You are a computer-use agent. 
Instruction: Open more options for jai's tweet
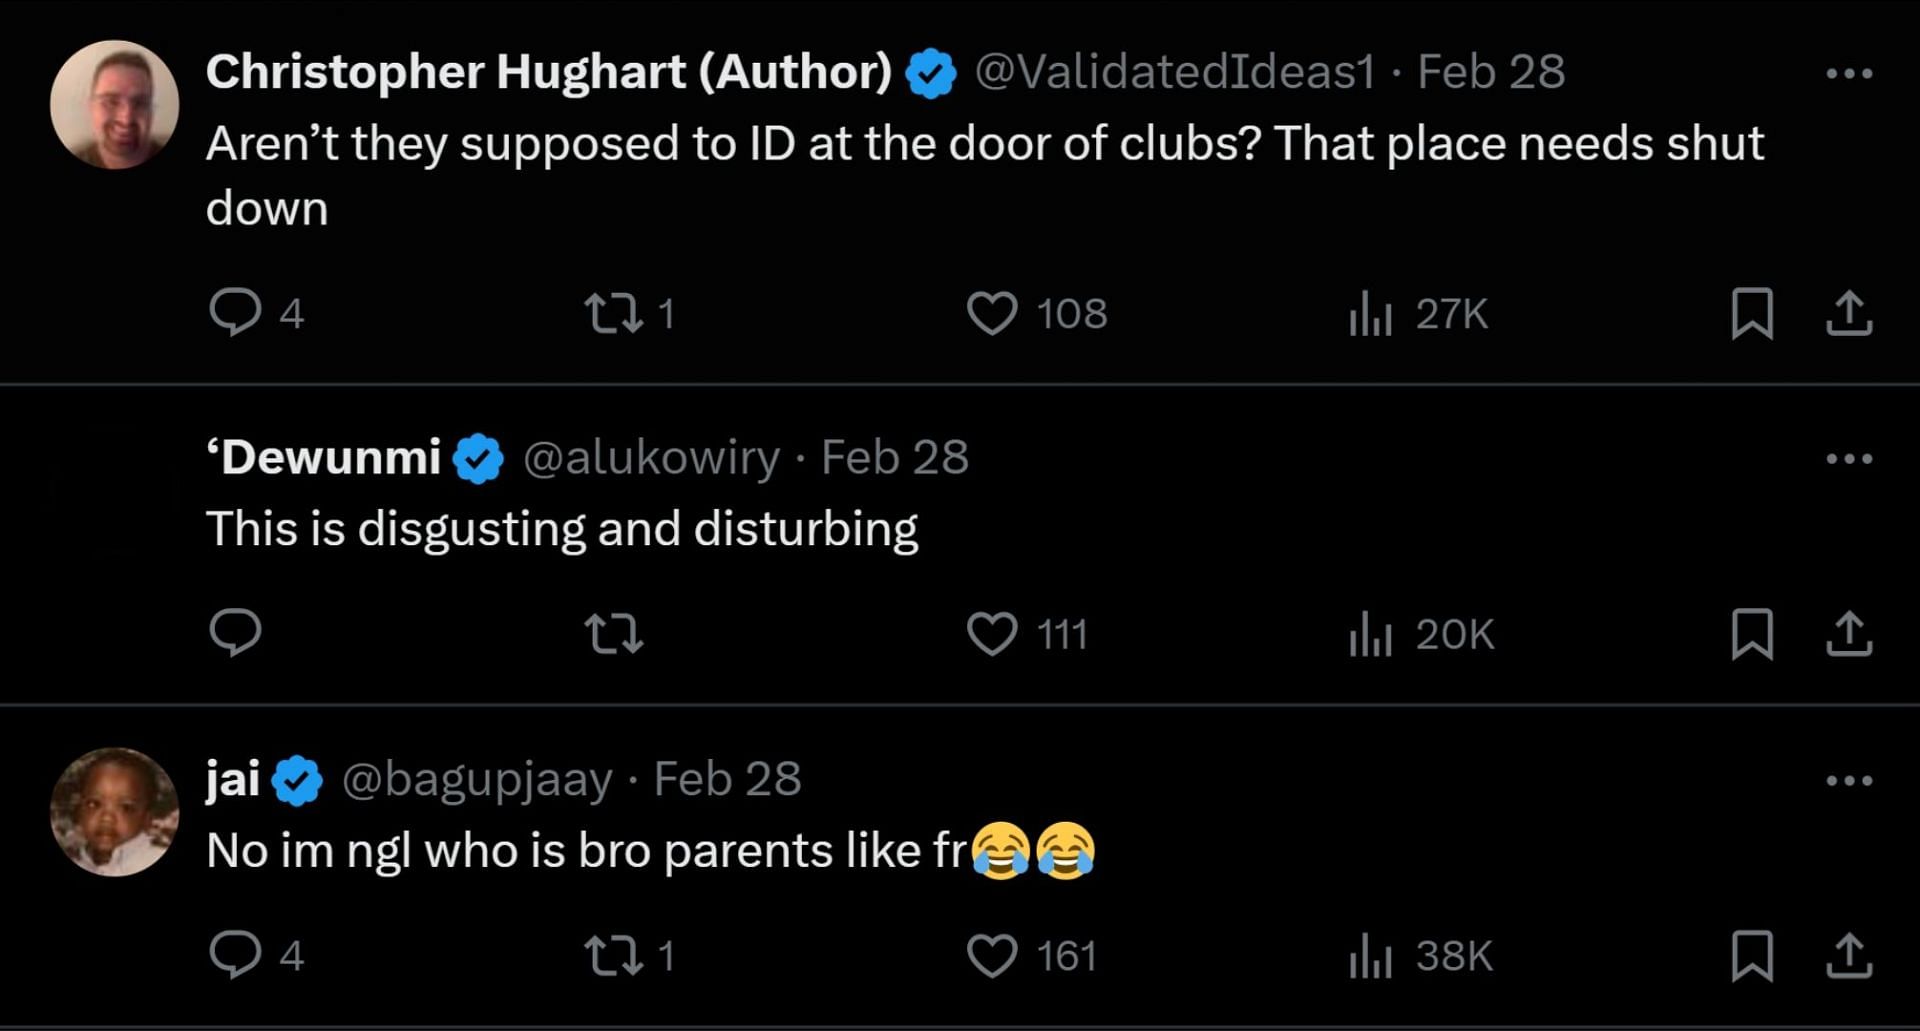(1849, 780)
